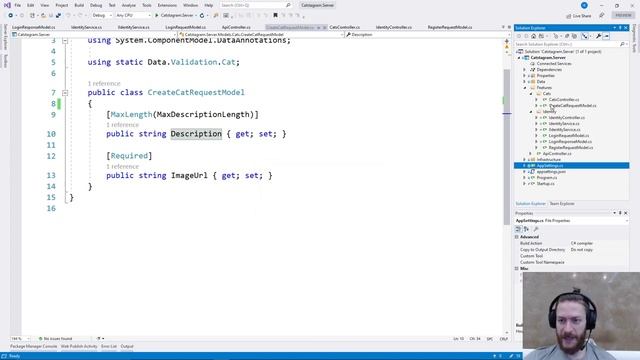This screenshot has height=360, width=640.
Task: Open the File menu
Action: click(18, 5)
